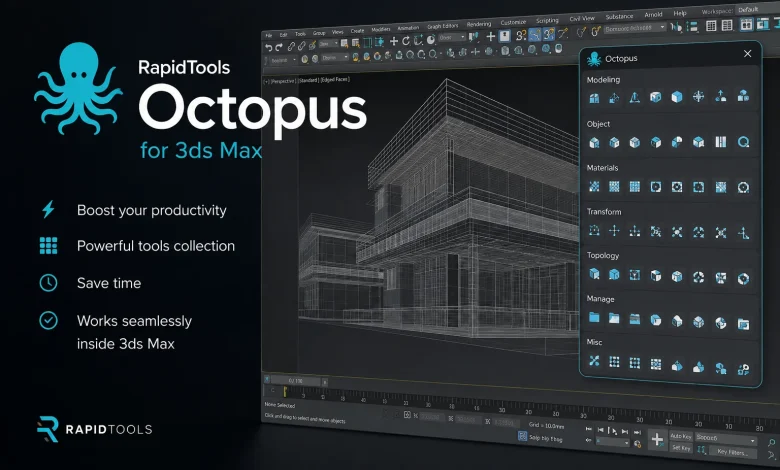Click circular Q-shaped icon in Object row
This screenshot has width=780, height=470.
click(743, 142)
